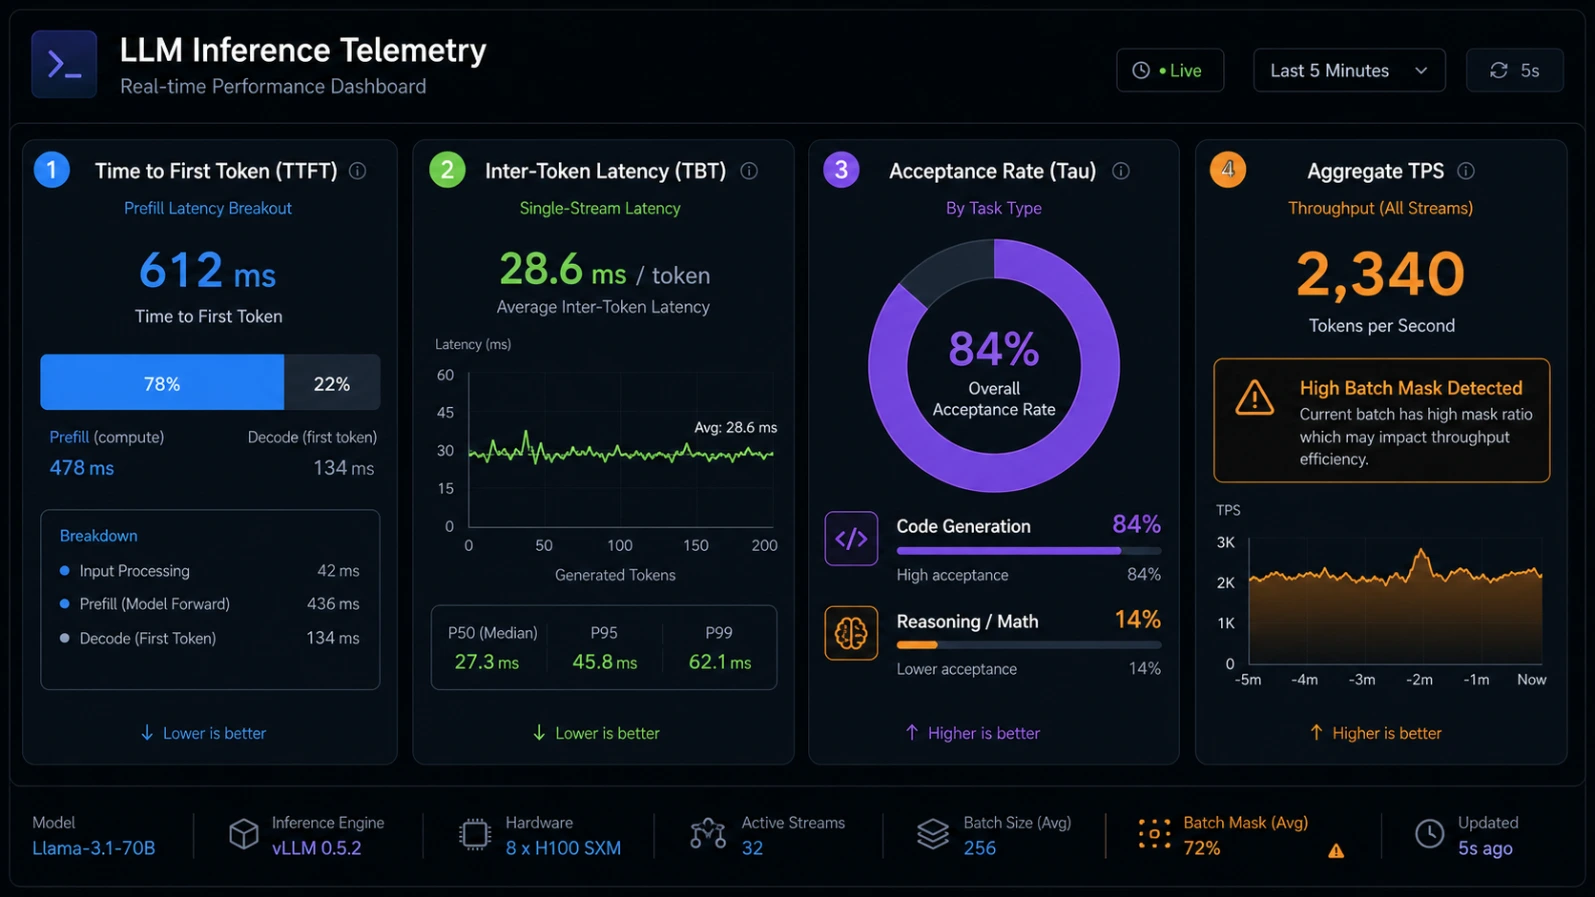Screen dimensions: 1595x897
Task: Click the Batch Mask warning triangle
Action: [x=1336, y=851]
